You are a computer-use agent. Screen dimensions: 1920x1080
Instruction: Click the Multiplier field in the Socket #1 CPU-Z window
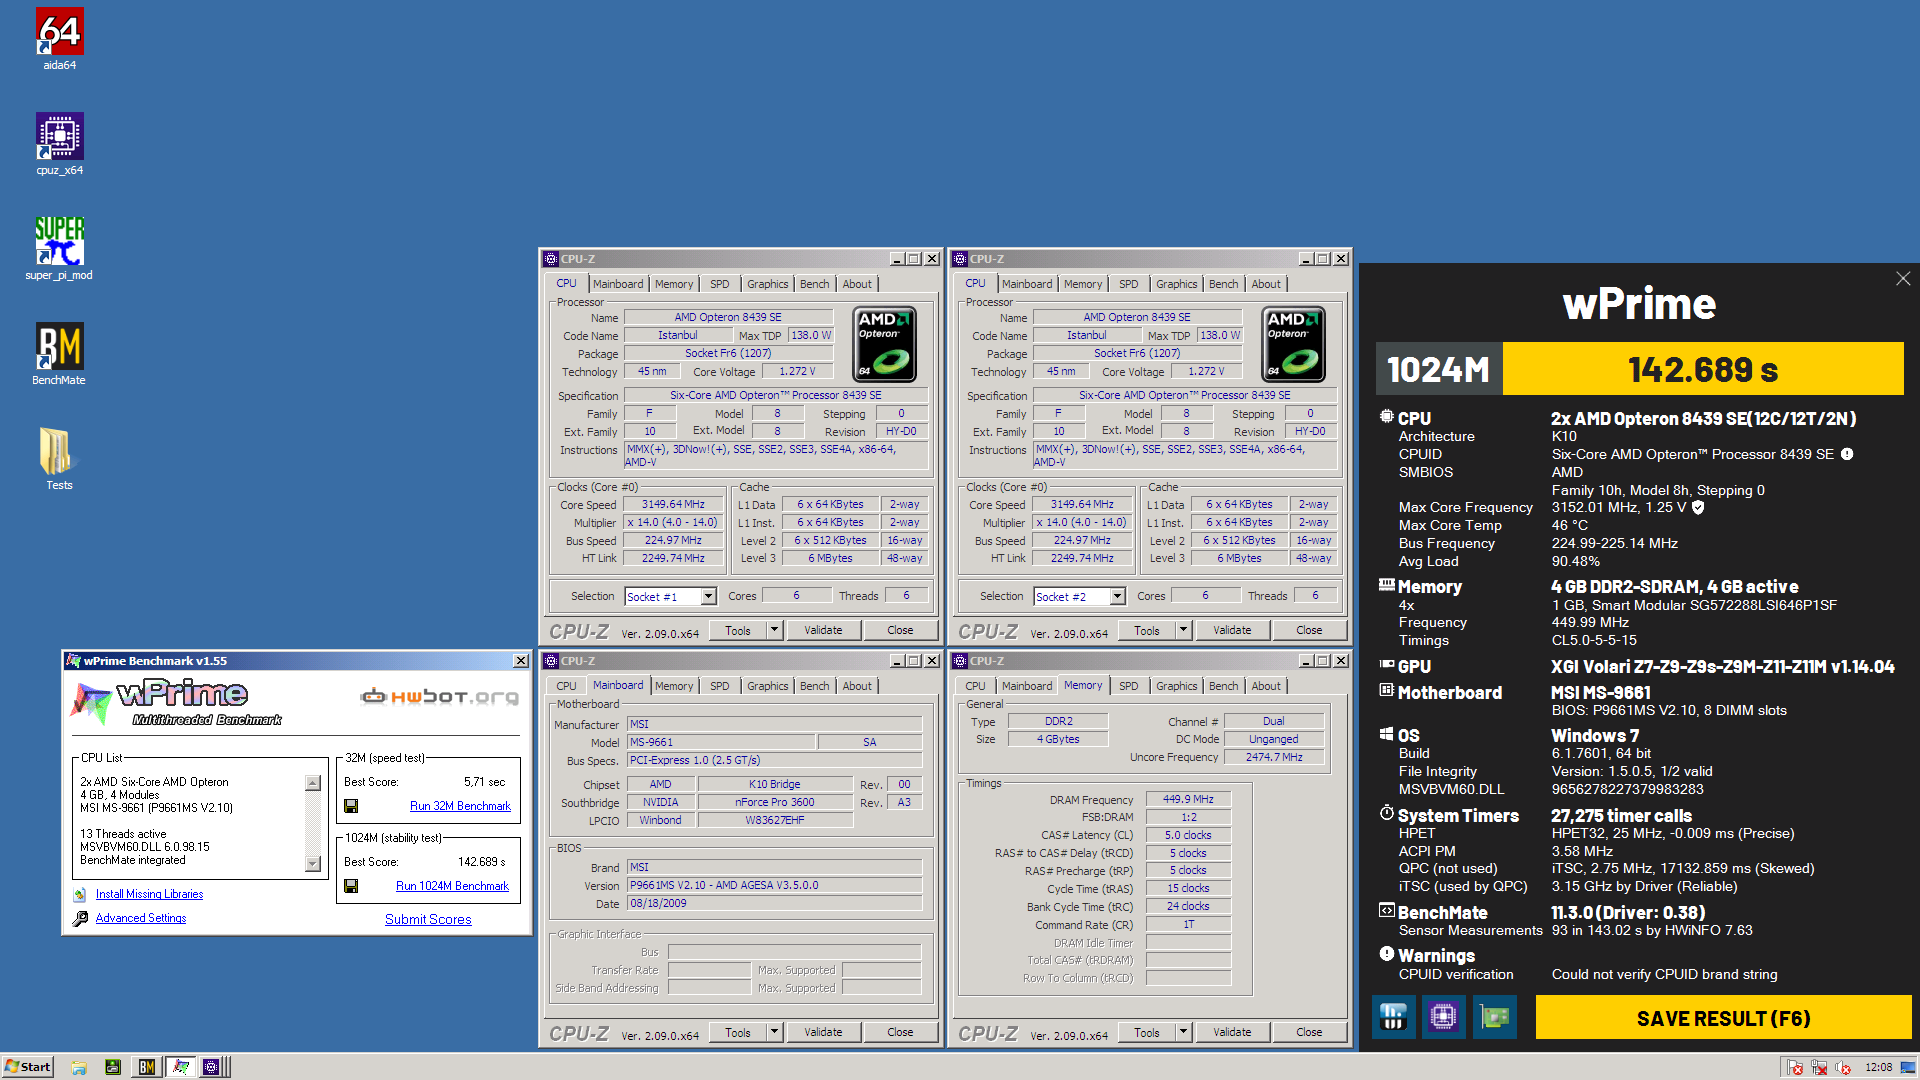pyautogui.click(x=673, y=523)
